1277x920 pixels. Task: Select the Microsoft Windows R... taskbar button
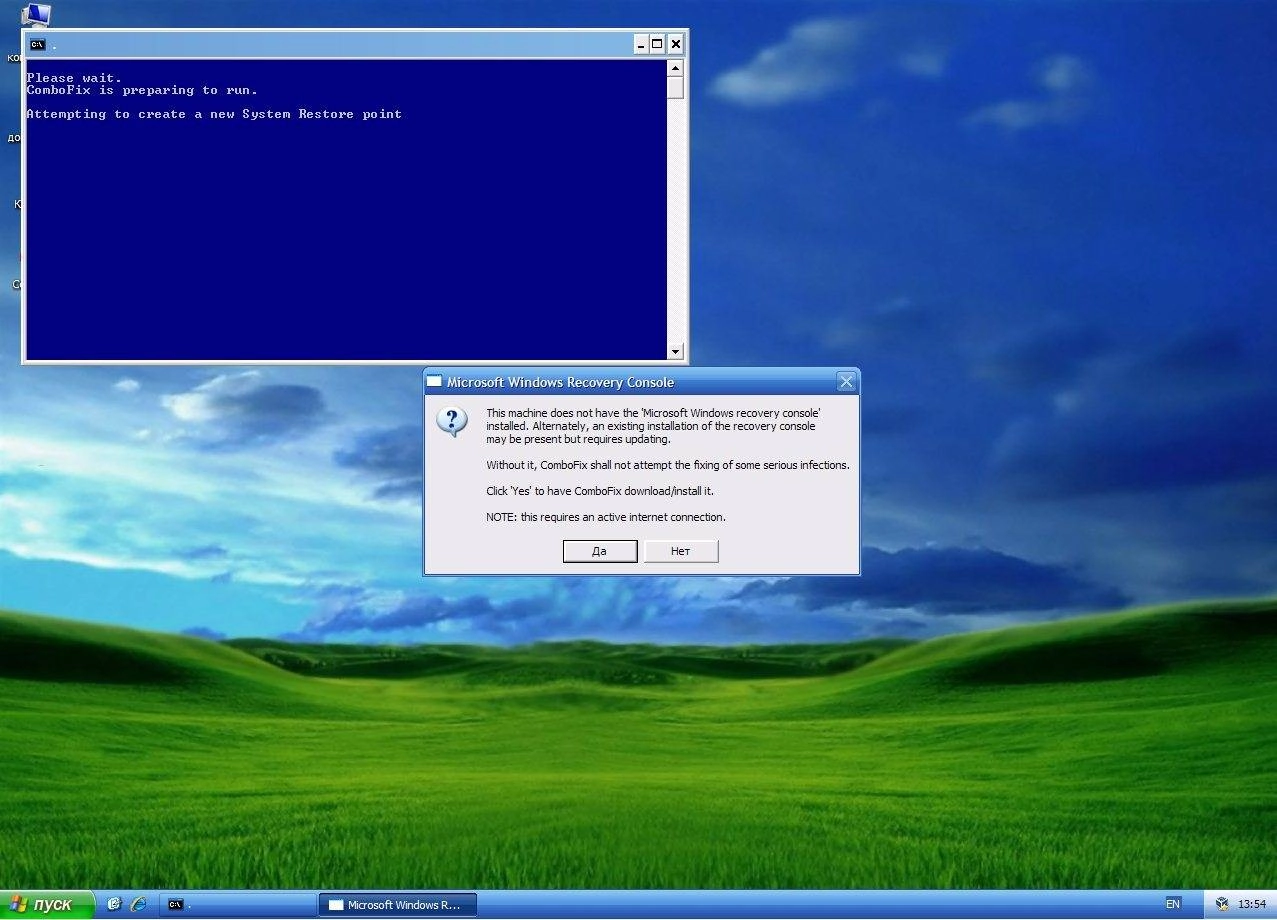coord(398,904)
